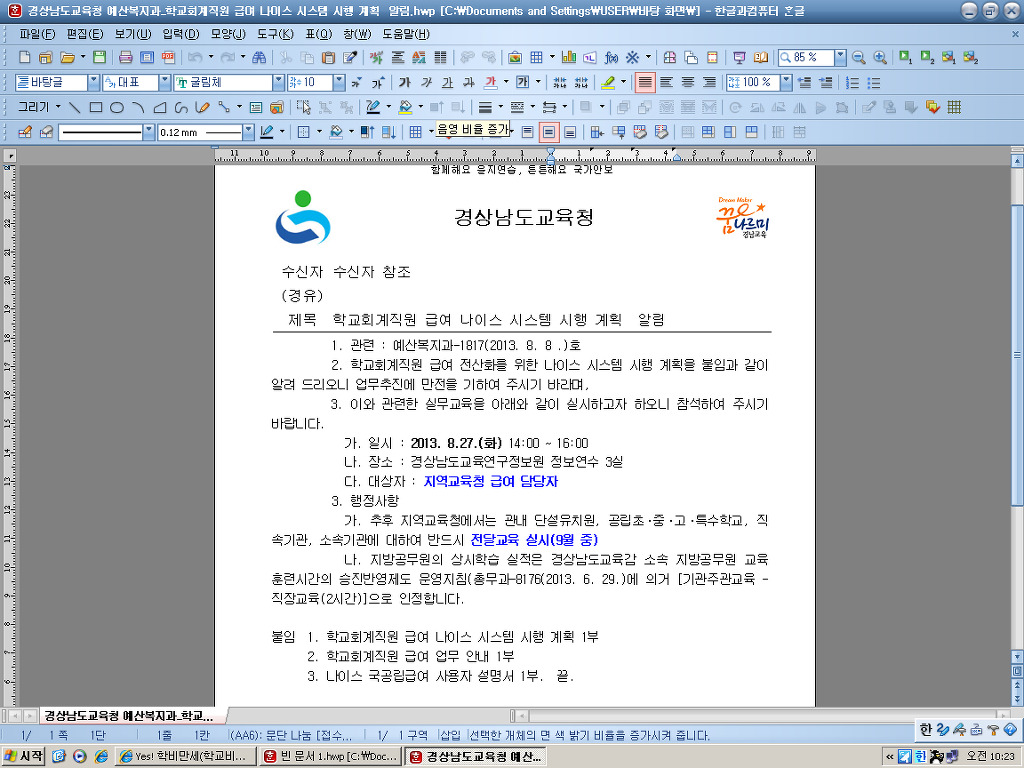Viewport: 1024px width, 768px height.
Task: Expand the 굴림체 font dropdown
Action: pos(279,82)
